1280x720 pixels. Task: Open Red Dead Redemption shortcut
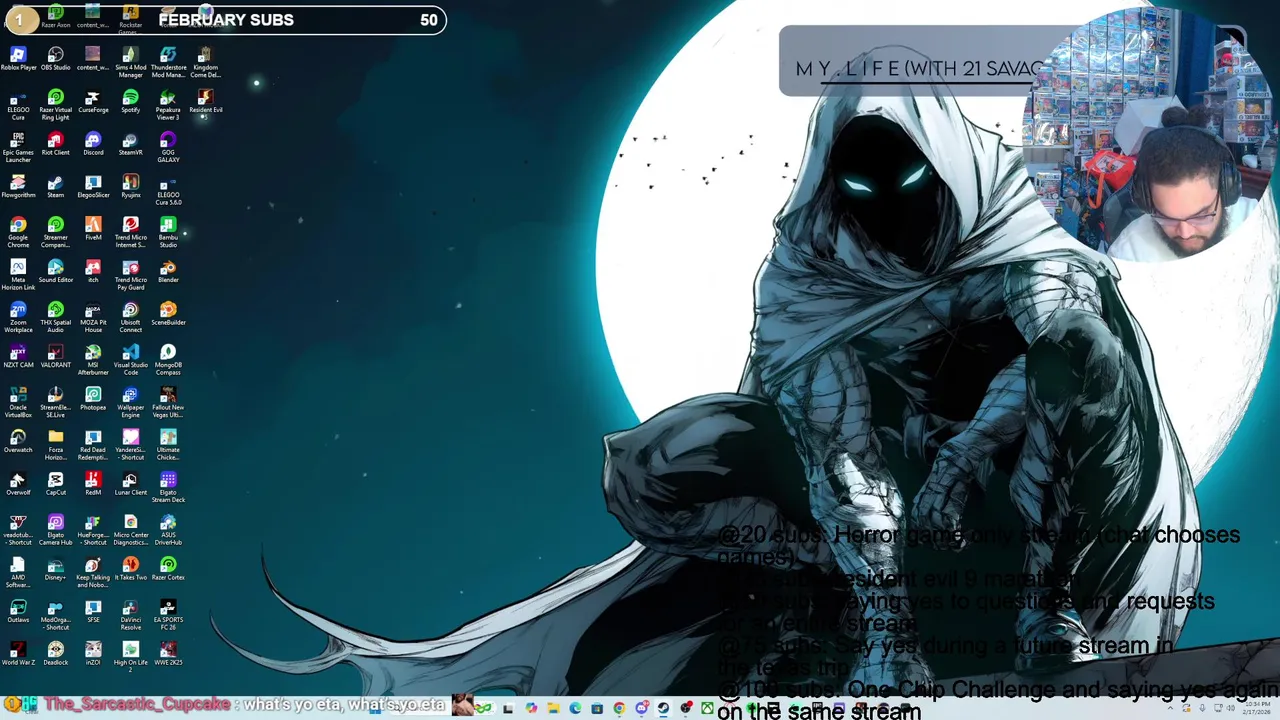pyautogui.click(x=93, y=445)
